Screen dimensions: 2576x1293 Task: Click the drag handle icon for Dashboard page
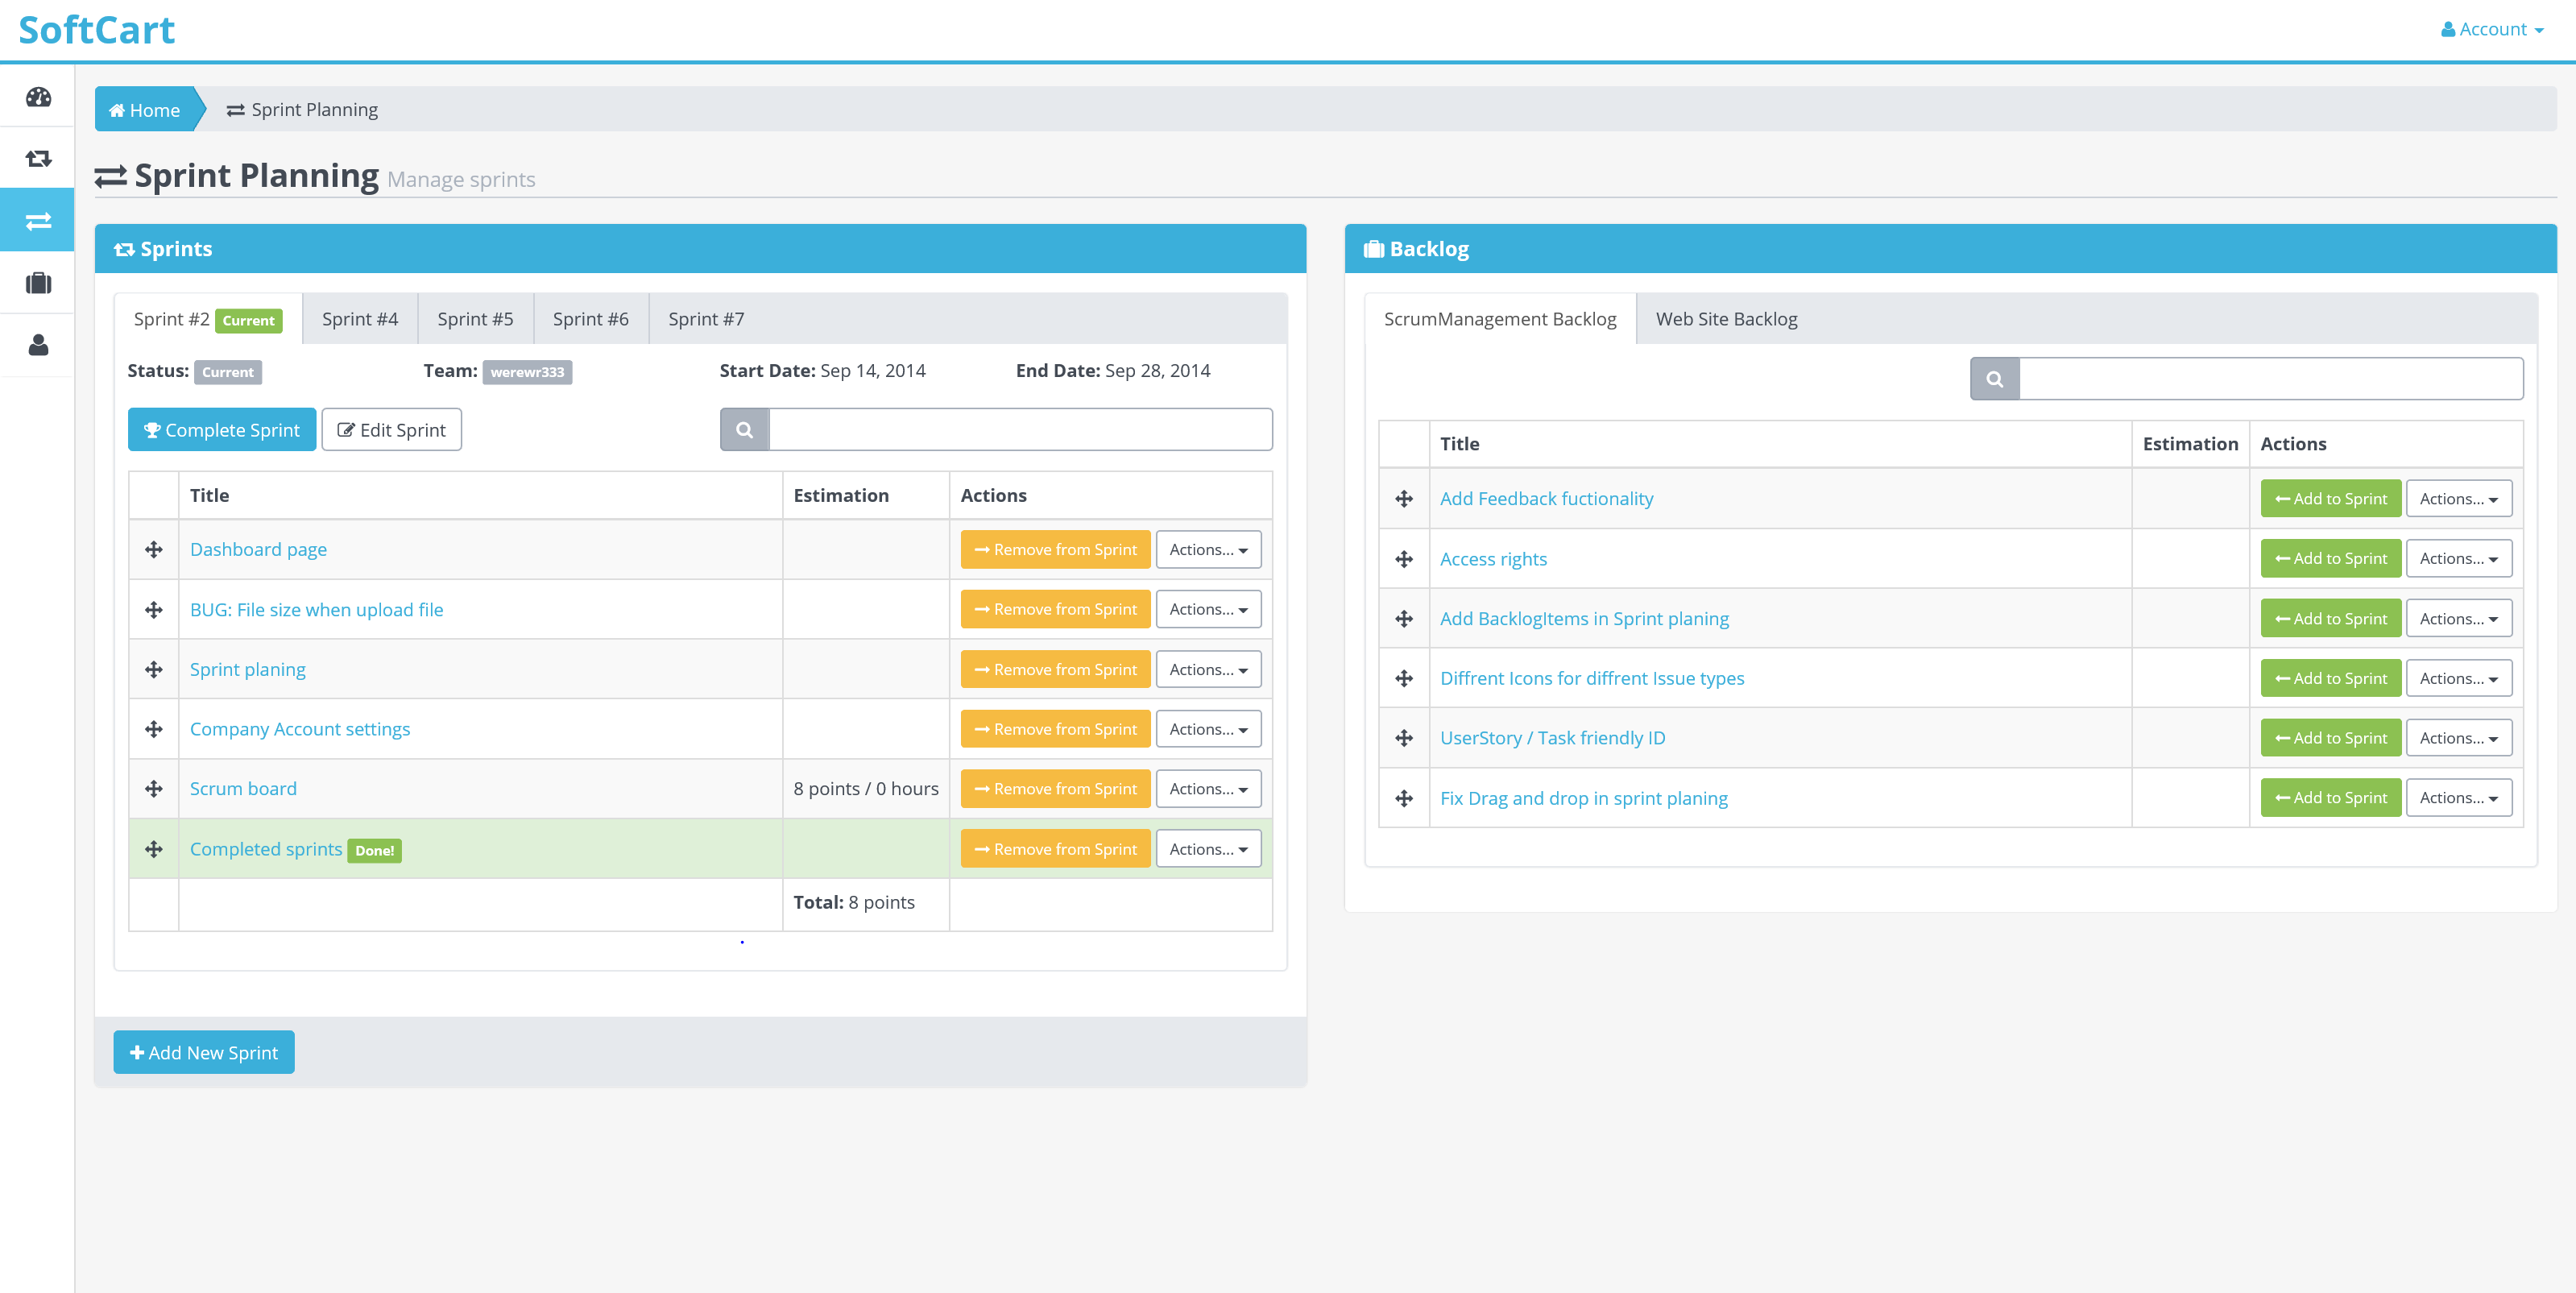[155, 549]
